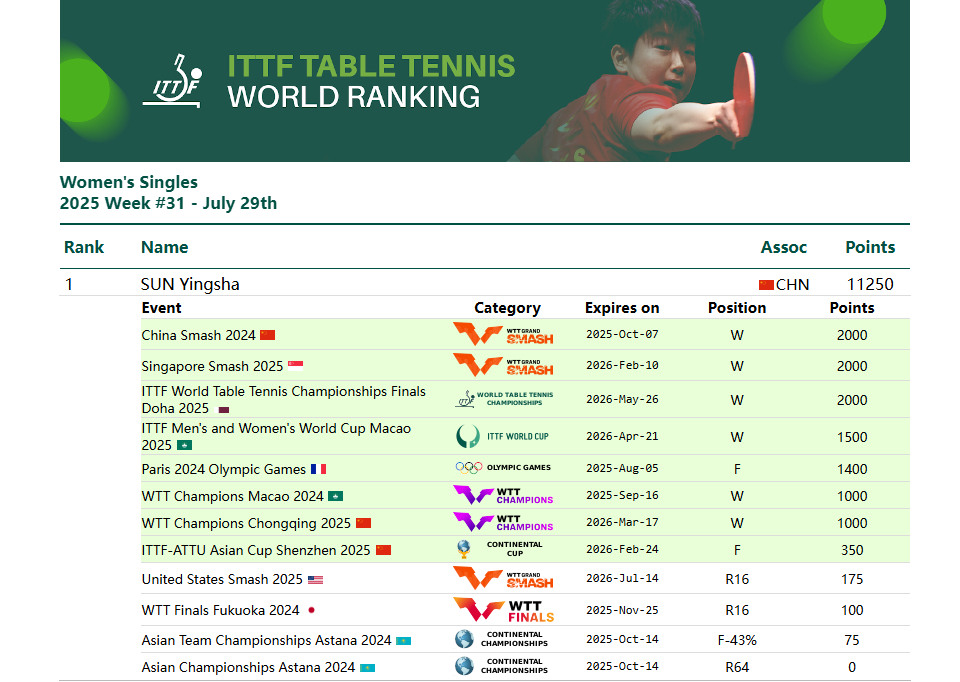960x682 pixels.
Task: Click the USA flag after United States Smash 2025
Action: click(x=315, y=580)
